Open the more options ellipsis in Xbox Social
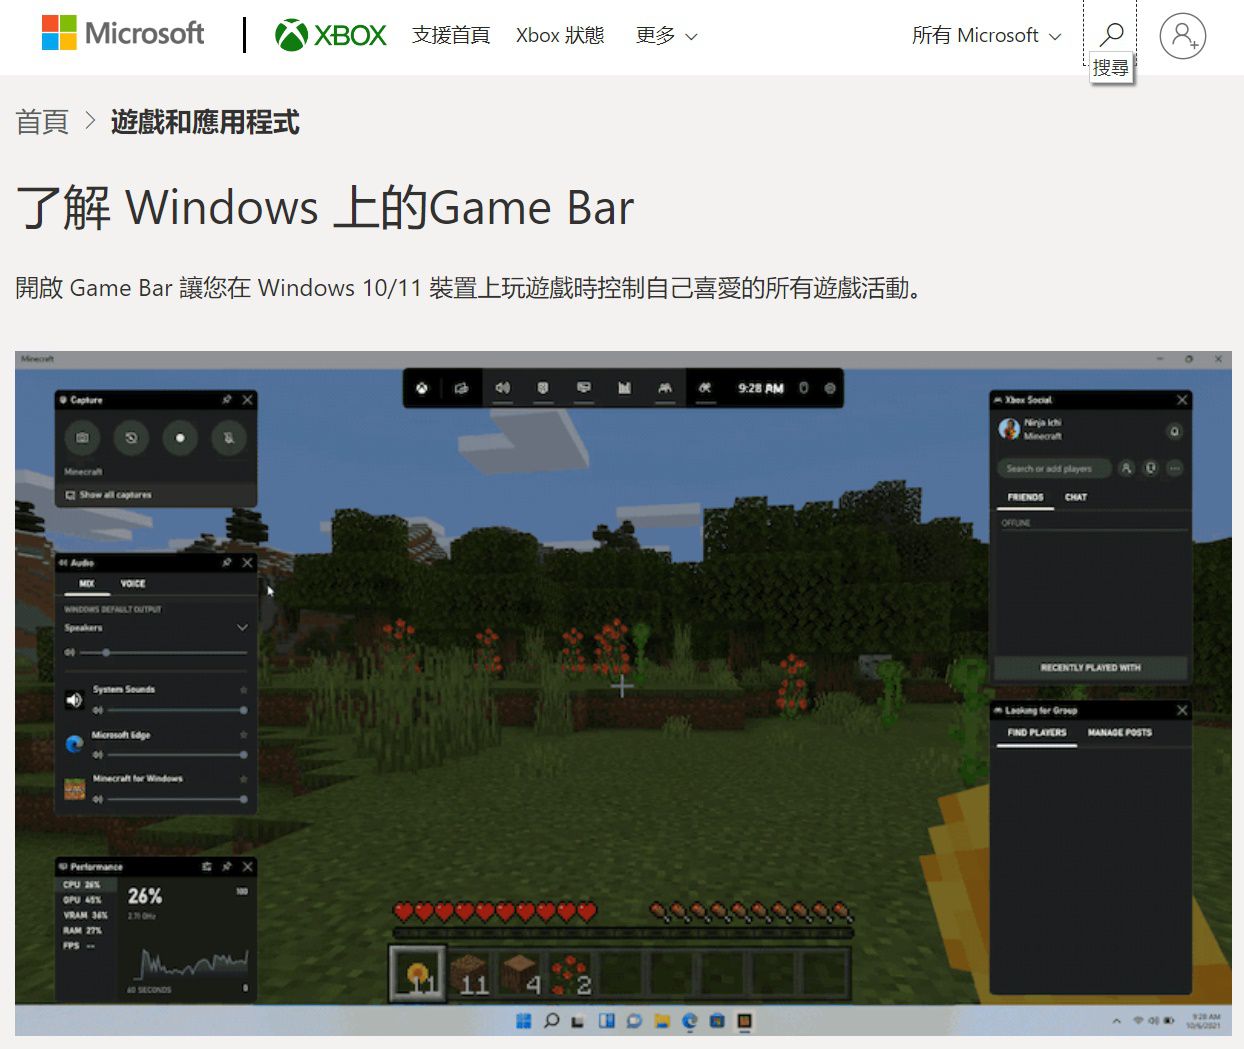This screenshot has height=1049, width=1244. [x=1175, y=468]
